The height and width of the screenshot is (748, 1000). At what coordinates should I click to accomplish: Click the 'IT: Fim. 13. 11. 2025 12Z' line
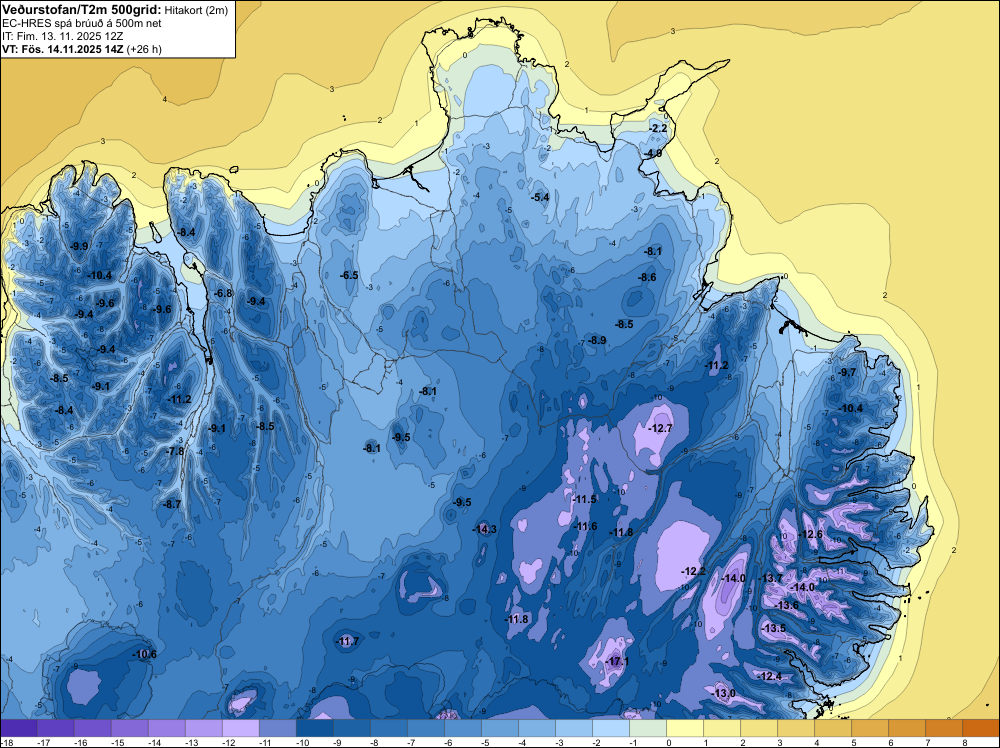tap(62, 36)
